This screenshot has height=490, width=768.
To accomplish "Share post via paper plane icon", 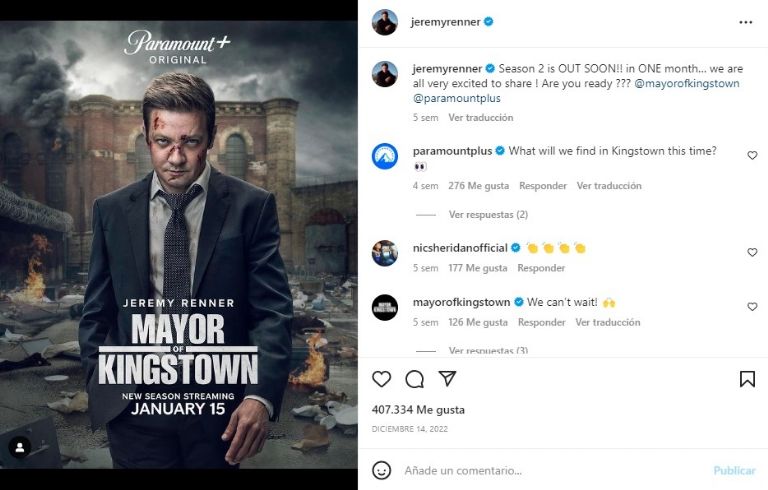I will point(447,379).
